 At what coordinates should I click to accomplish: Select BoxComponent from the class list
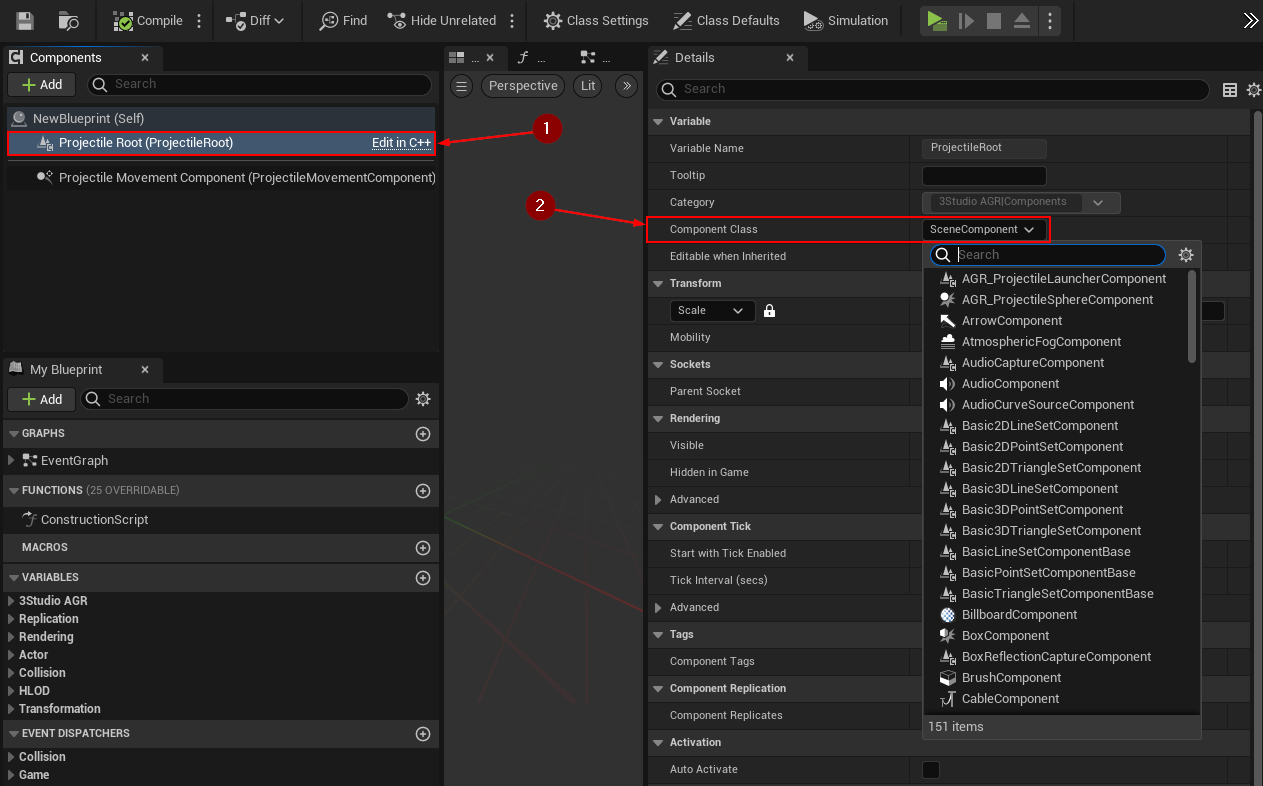(x=1005, y=636)
